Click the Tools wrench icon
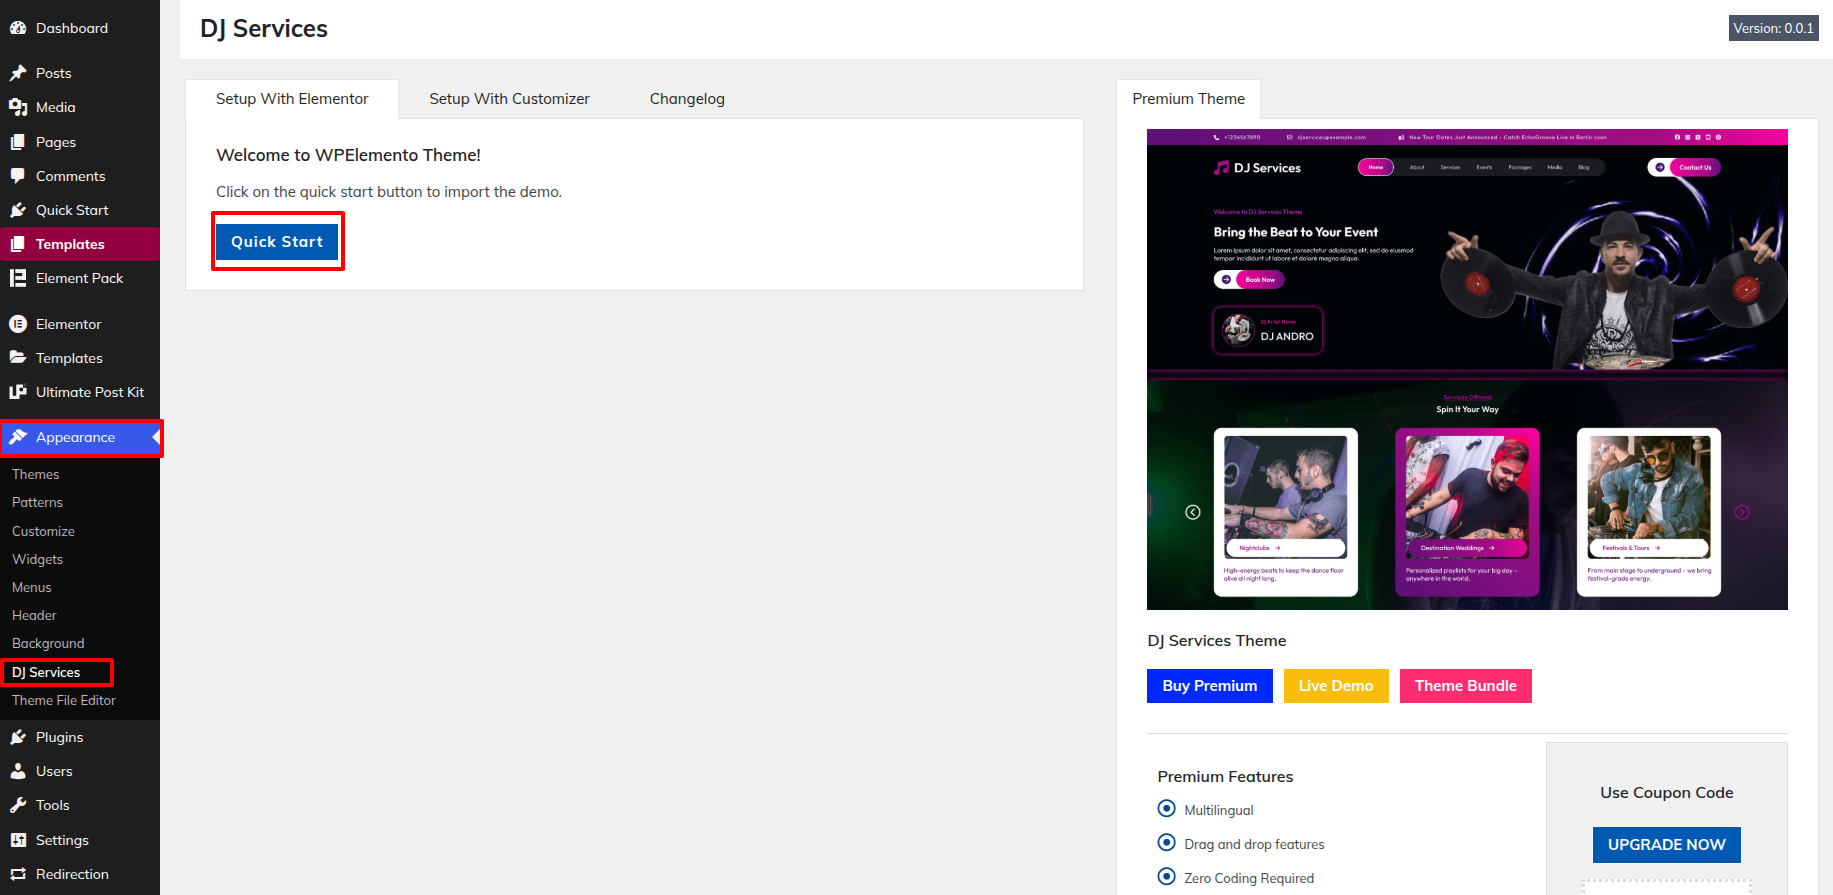 tap(18, 805)
